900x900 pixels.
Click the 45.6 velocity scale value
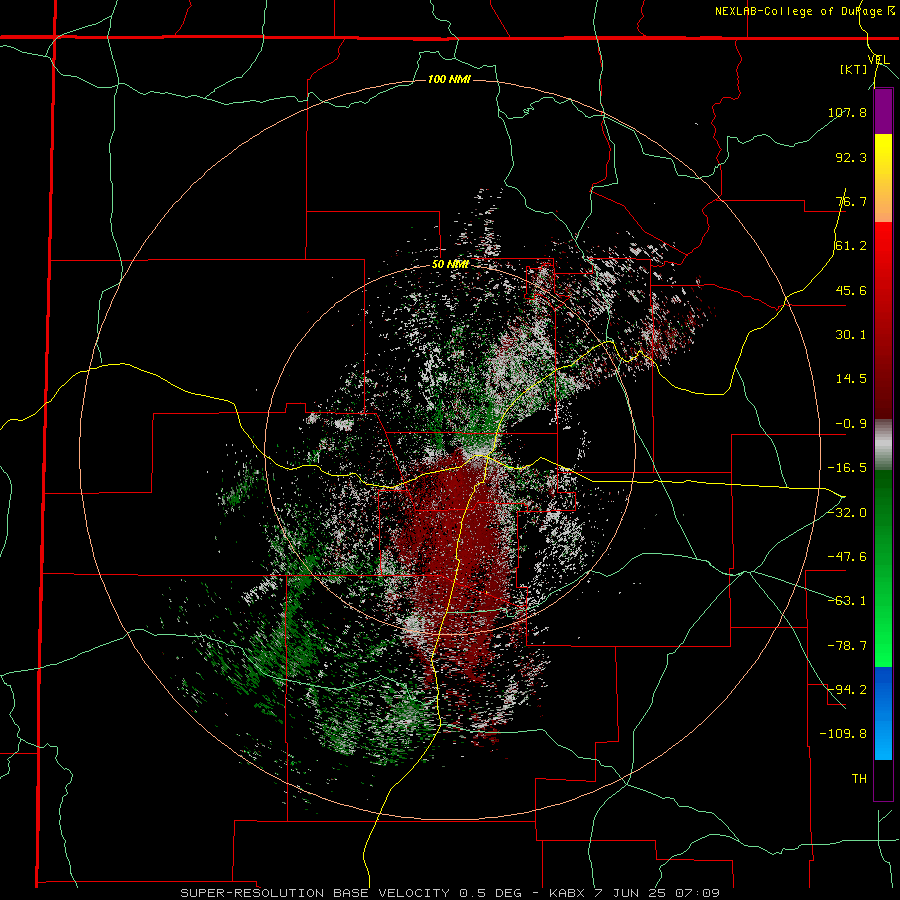[x=851, y=290]
